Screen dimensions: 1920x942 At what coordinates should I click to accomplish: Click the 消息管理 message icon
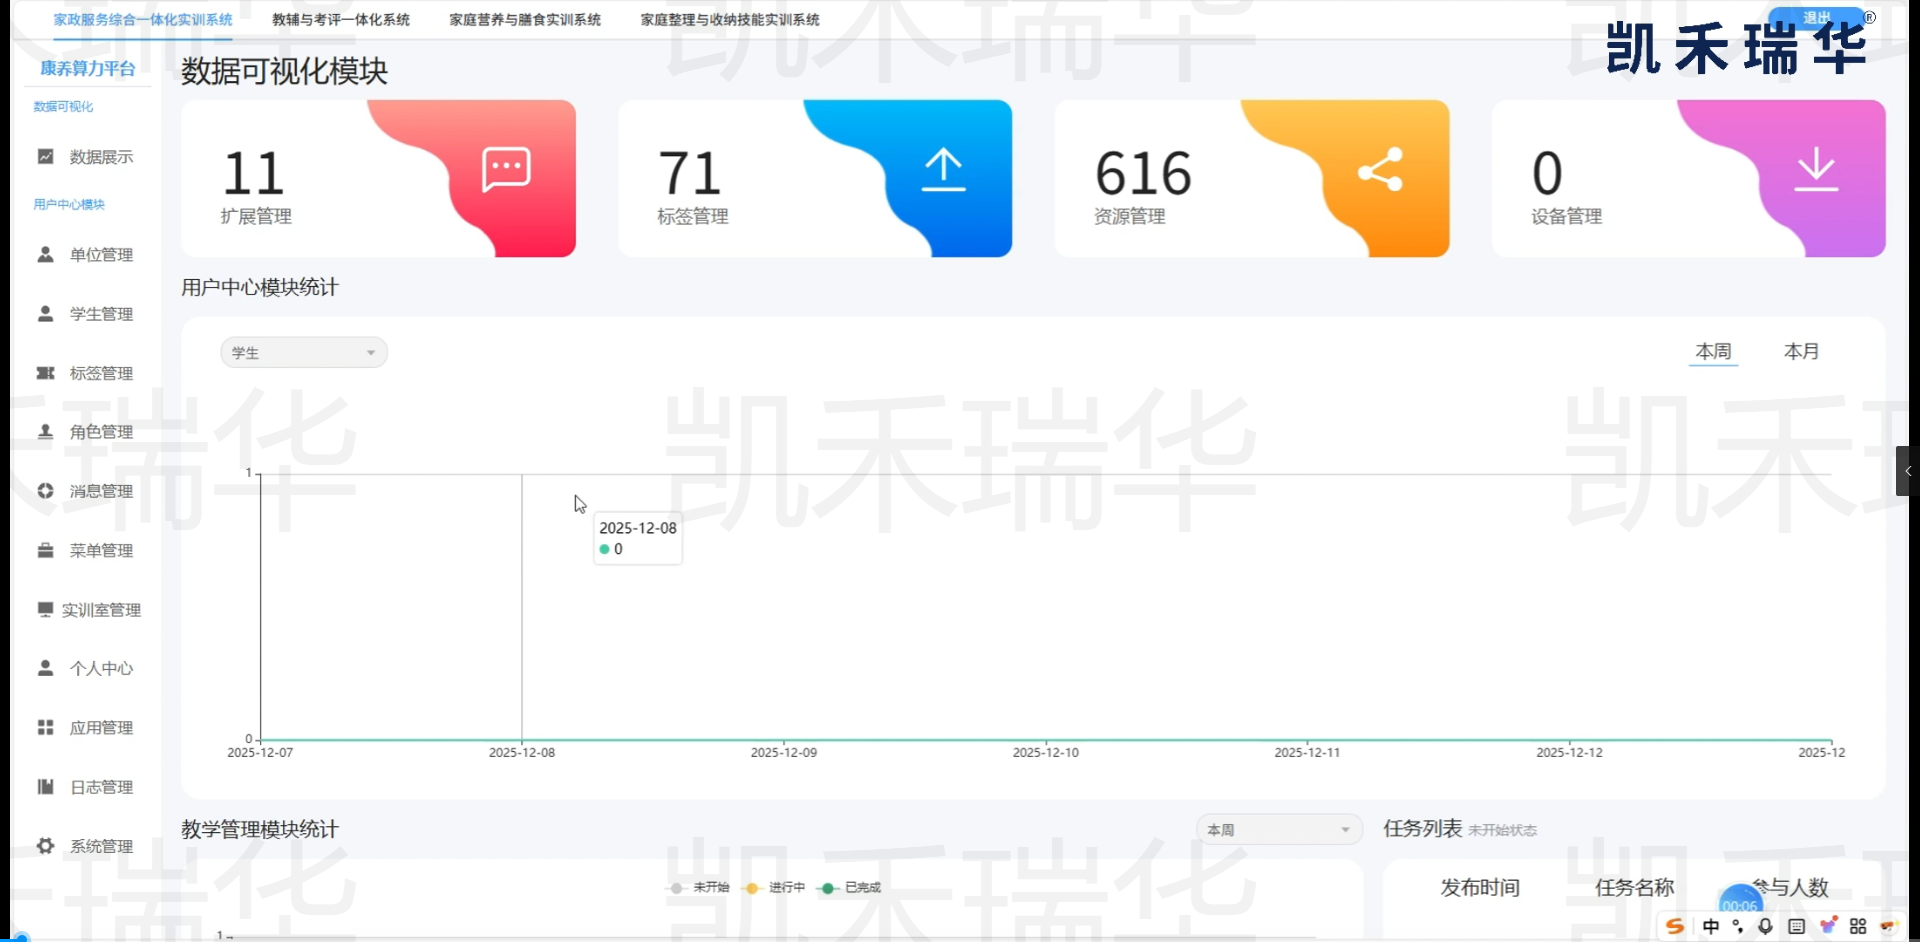(45, 490)
